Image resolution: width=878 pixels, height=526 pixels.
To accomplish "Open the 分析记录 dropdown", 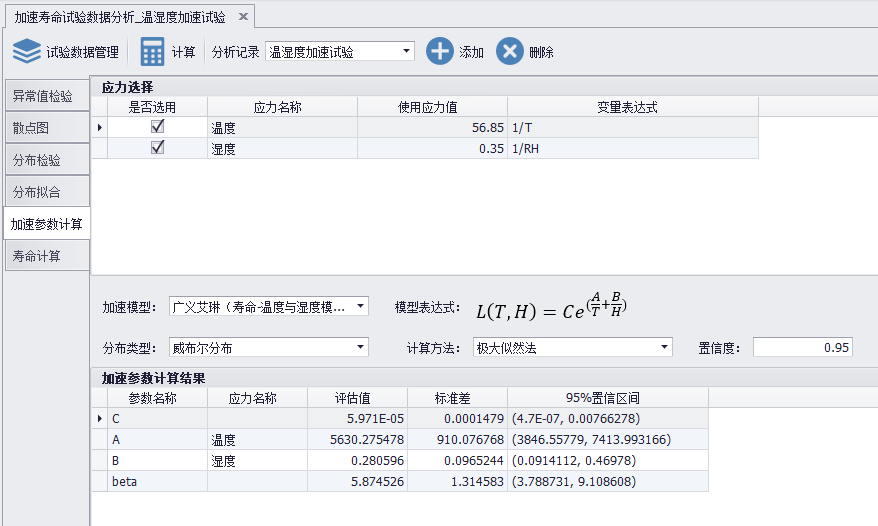I will click(407, 52).
